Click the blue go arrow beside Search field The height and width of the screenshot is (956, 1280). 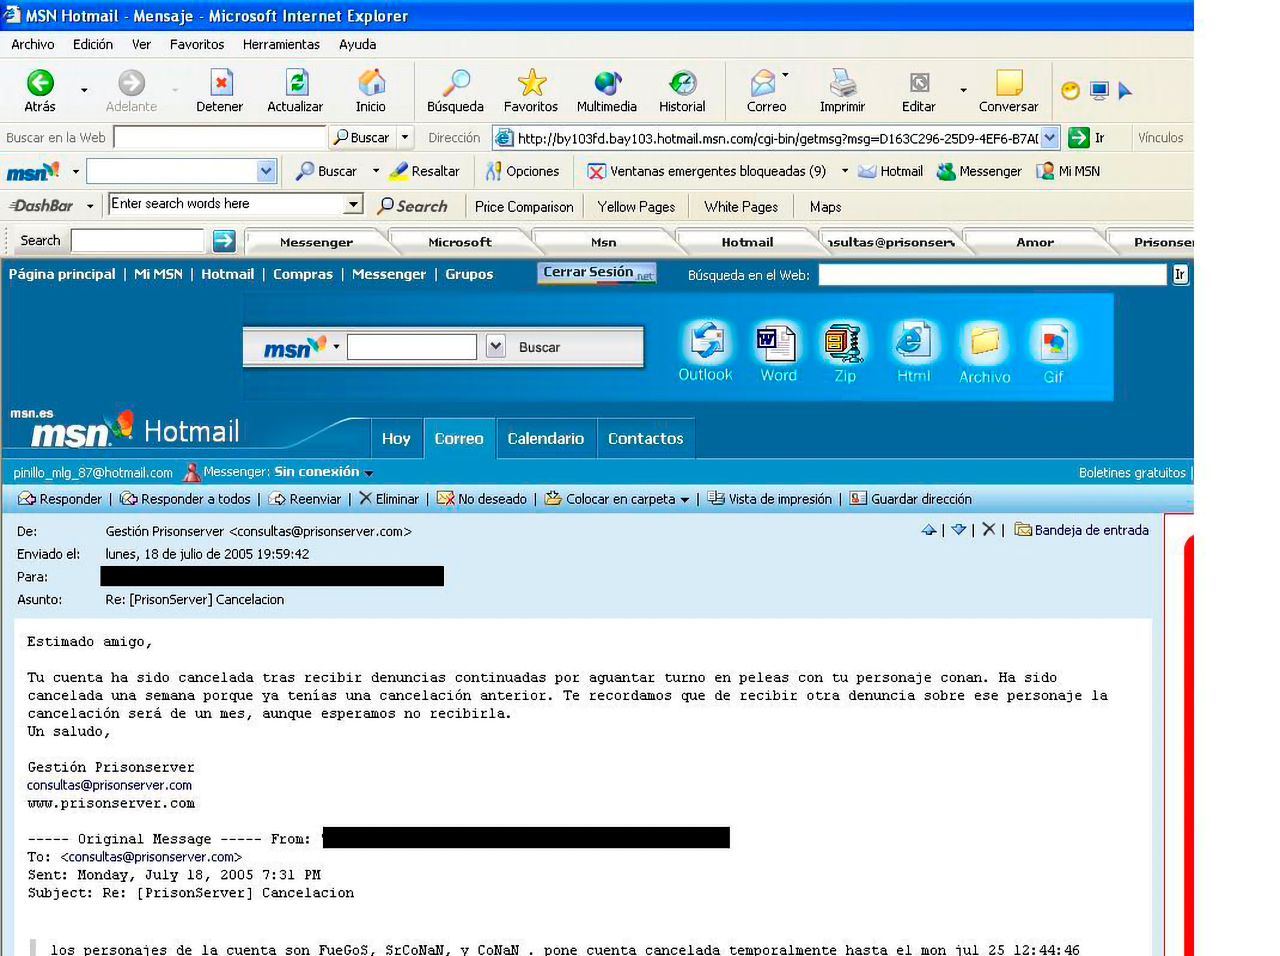pos(224,240)
